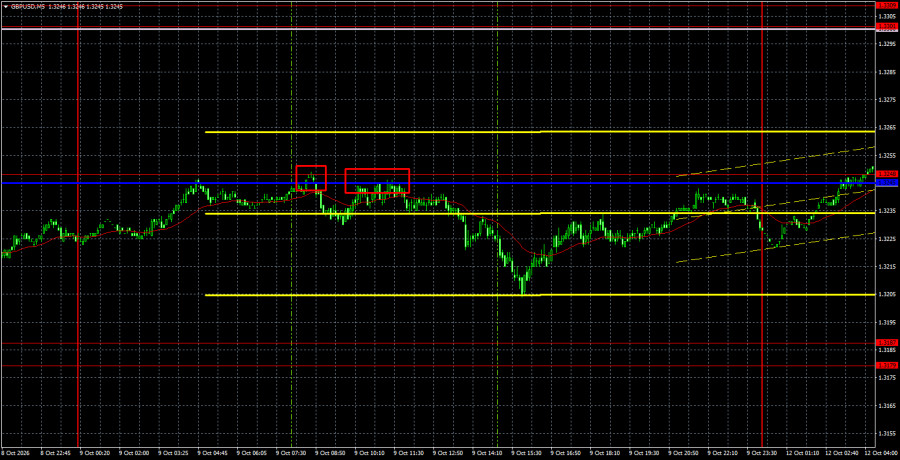Click the 12 Oct 02:40 time label
Screen dimensions: 900x460
click(x=841, y=453)
